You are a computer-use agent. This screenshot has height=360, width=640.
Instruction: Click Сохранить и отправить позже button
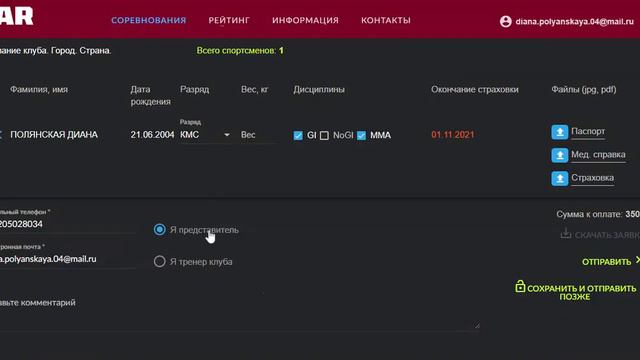click(576, 291)
